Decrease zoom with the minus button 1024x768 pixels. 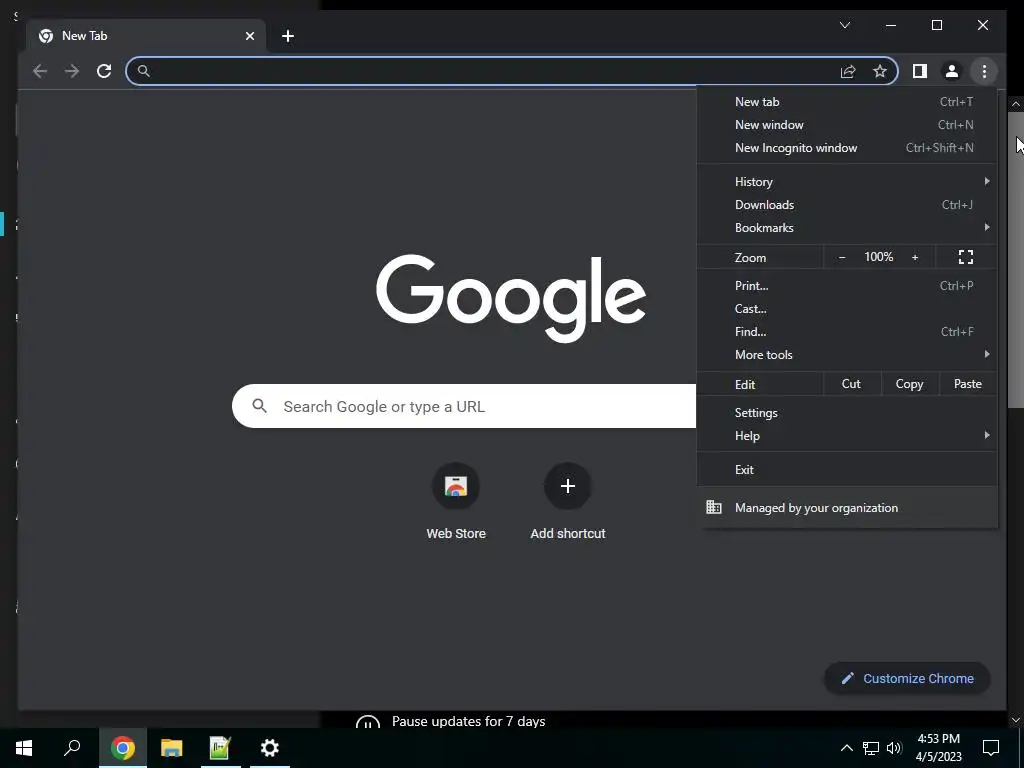tap(842, 257)
